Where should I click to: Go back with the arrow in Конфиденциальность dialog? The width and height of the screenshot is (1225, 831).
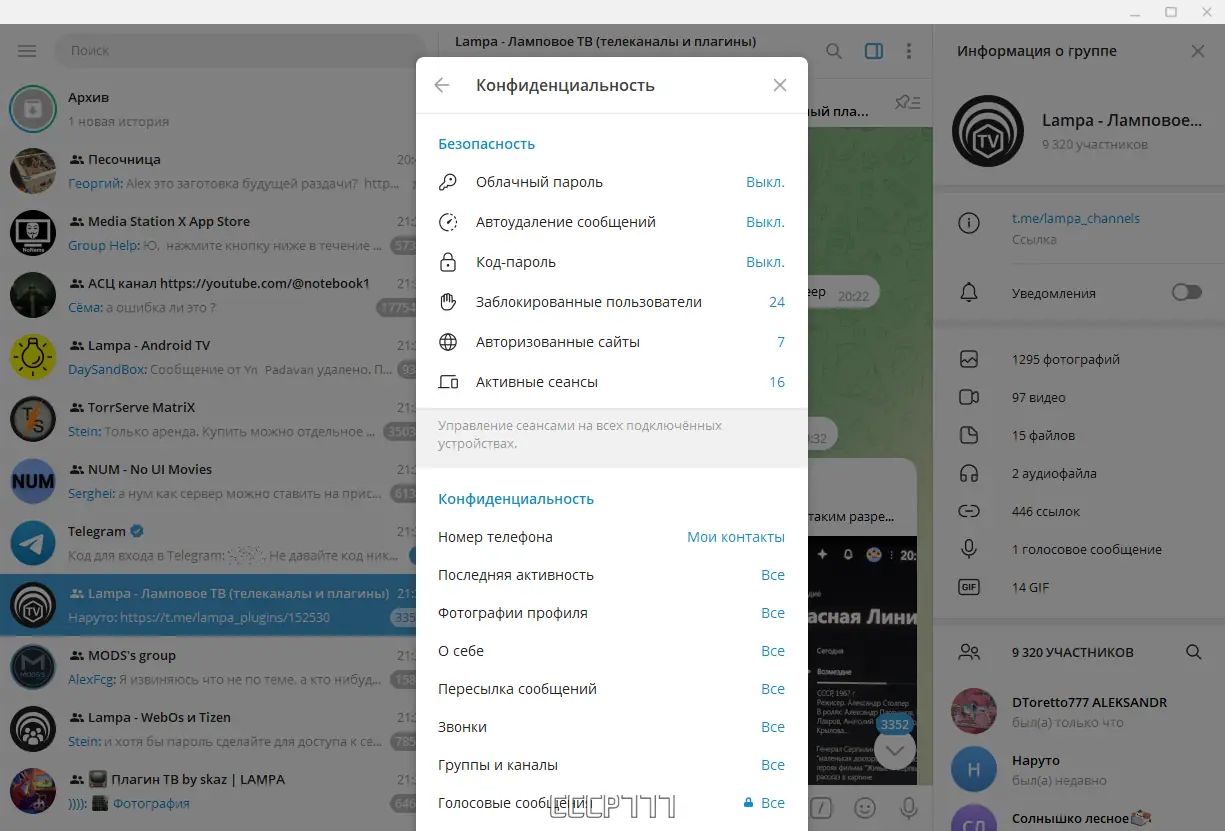[442, 86]
